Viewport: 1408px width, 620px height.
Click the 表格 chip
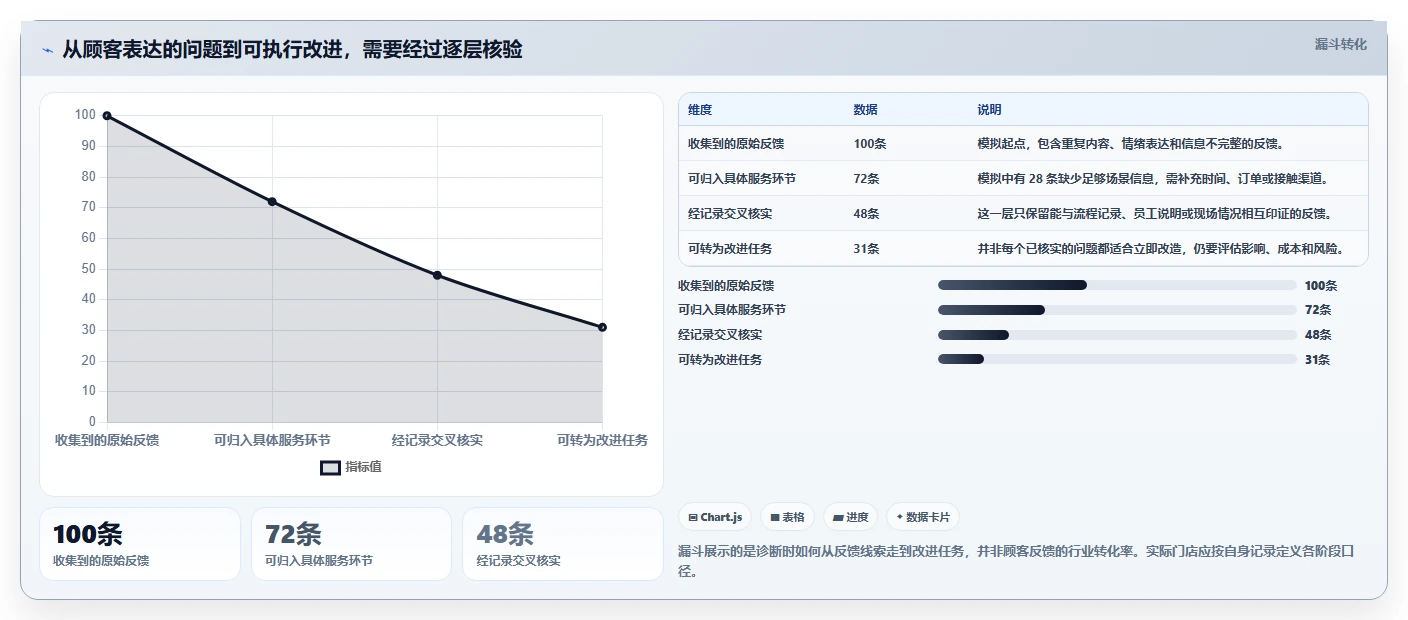pos(788,517)
